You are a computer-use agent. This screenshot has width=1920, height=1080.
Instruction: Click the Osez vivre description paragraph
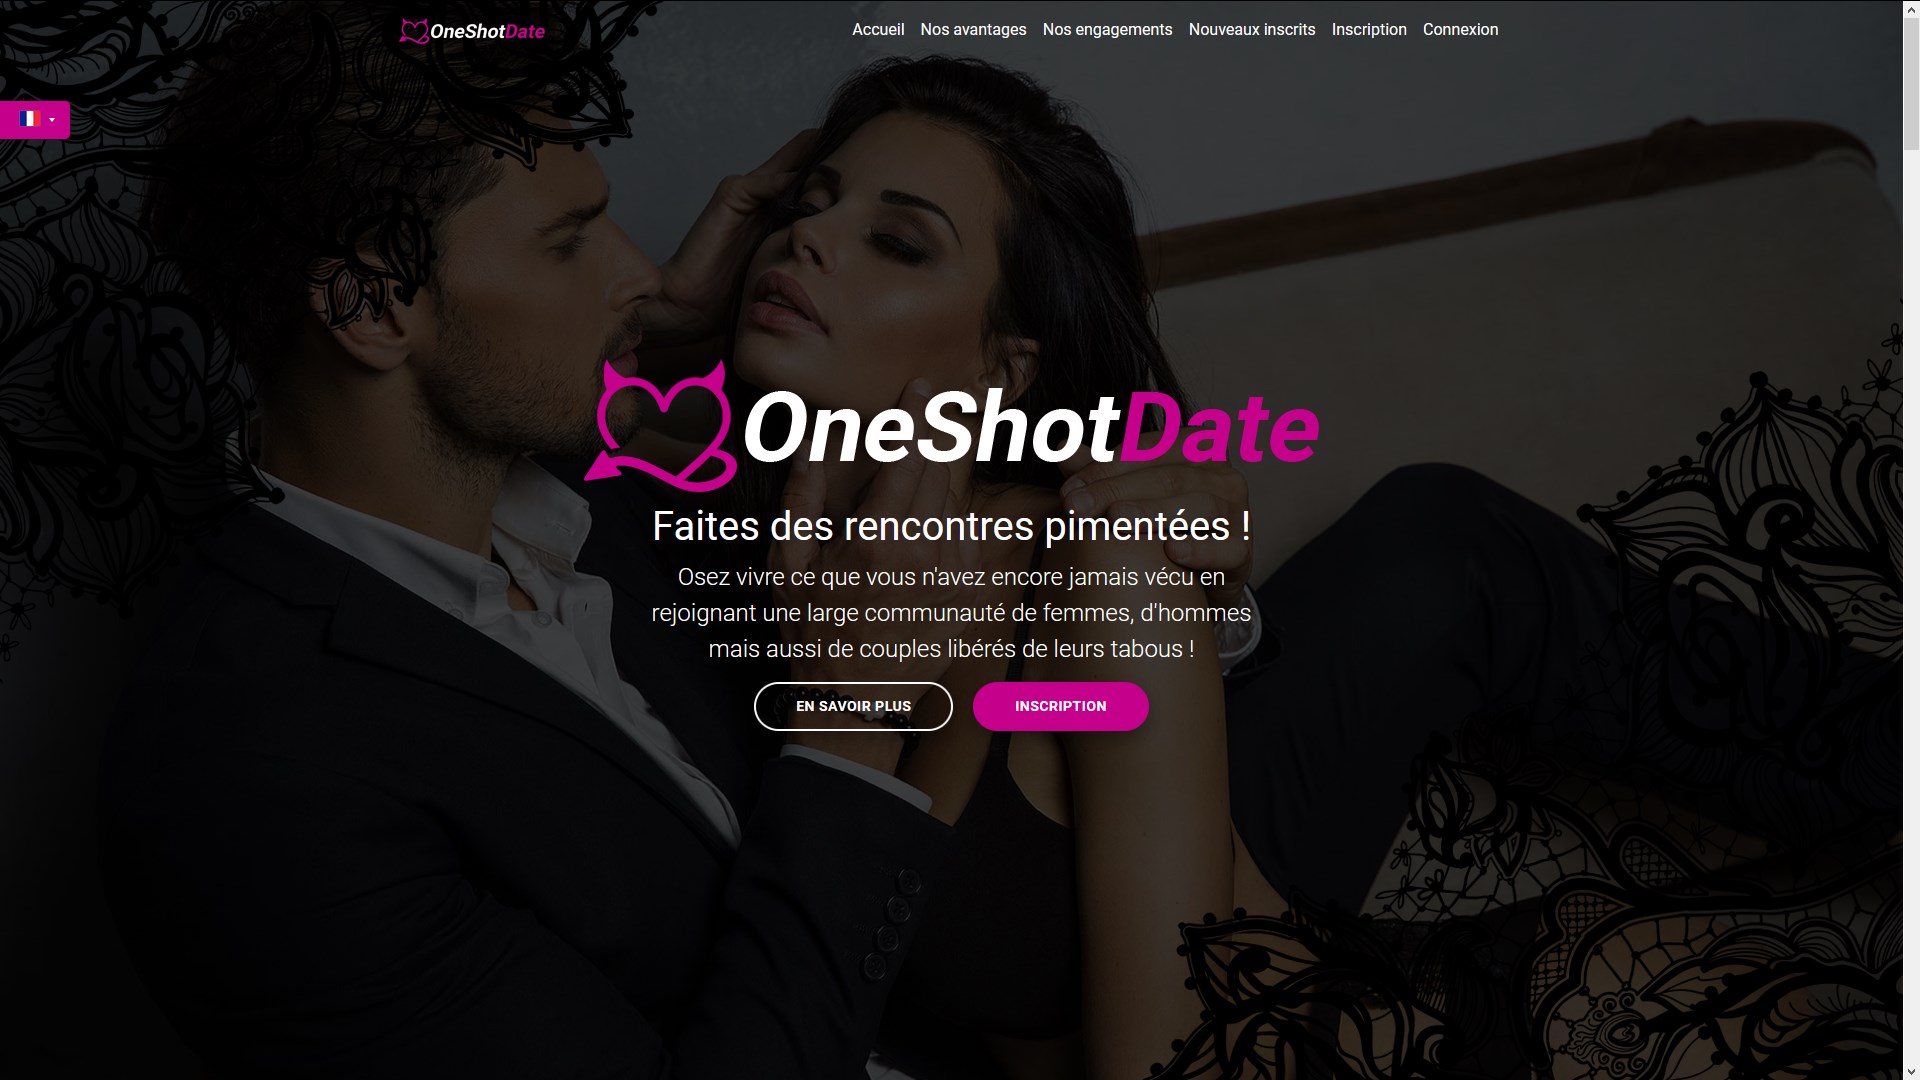[x=951, y=613]
